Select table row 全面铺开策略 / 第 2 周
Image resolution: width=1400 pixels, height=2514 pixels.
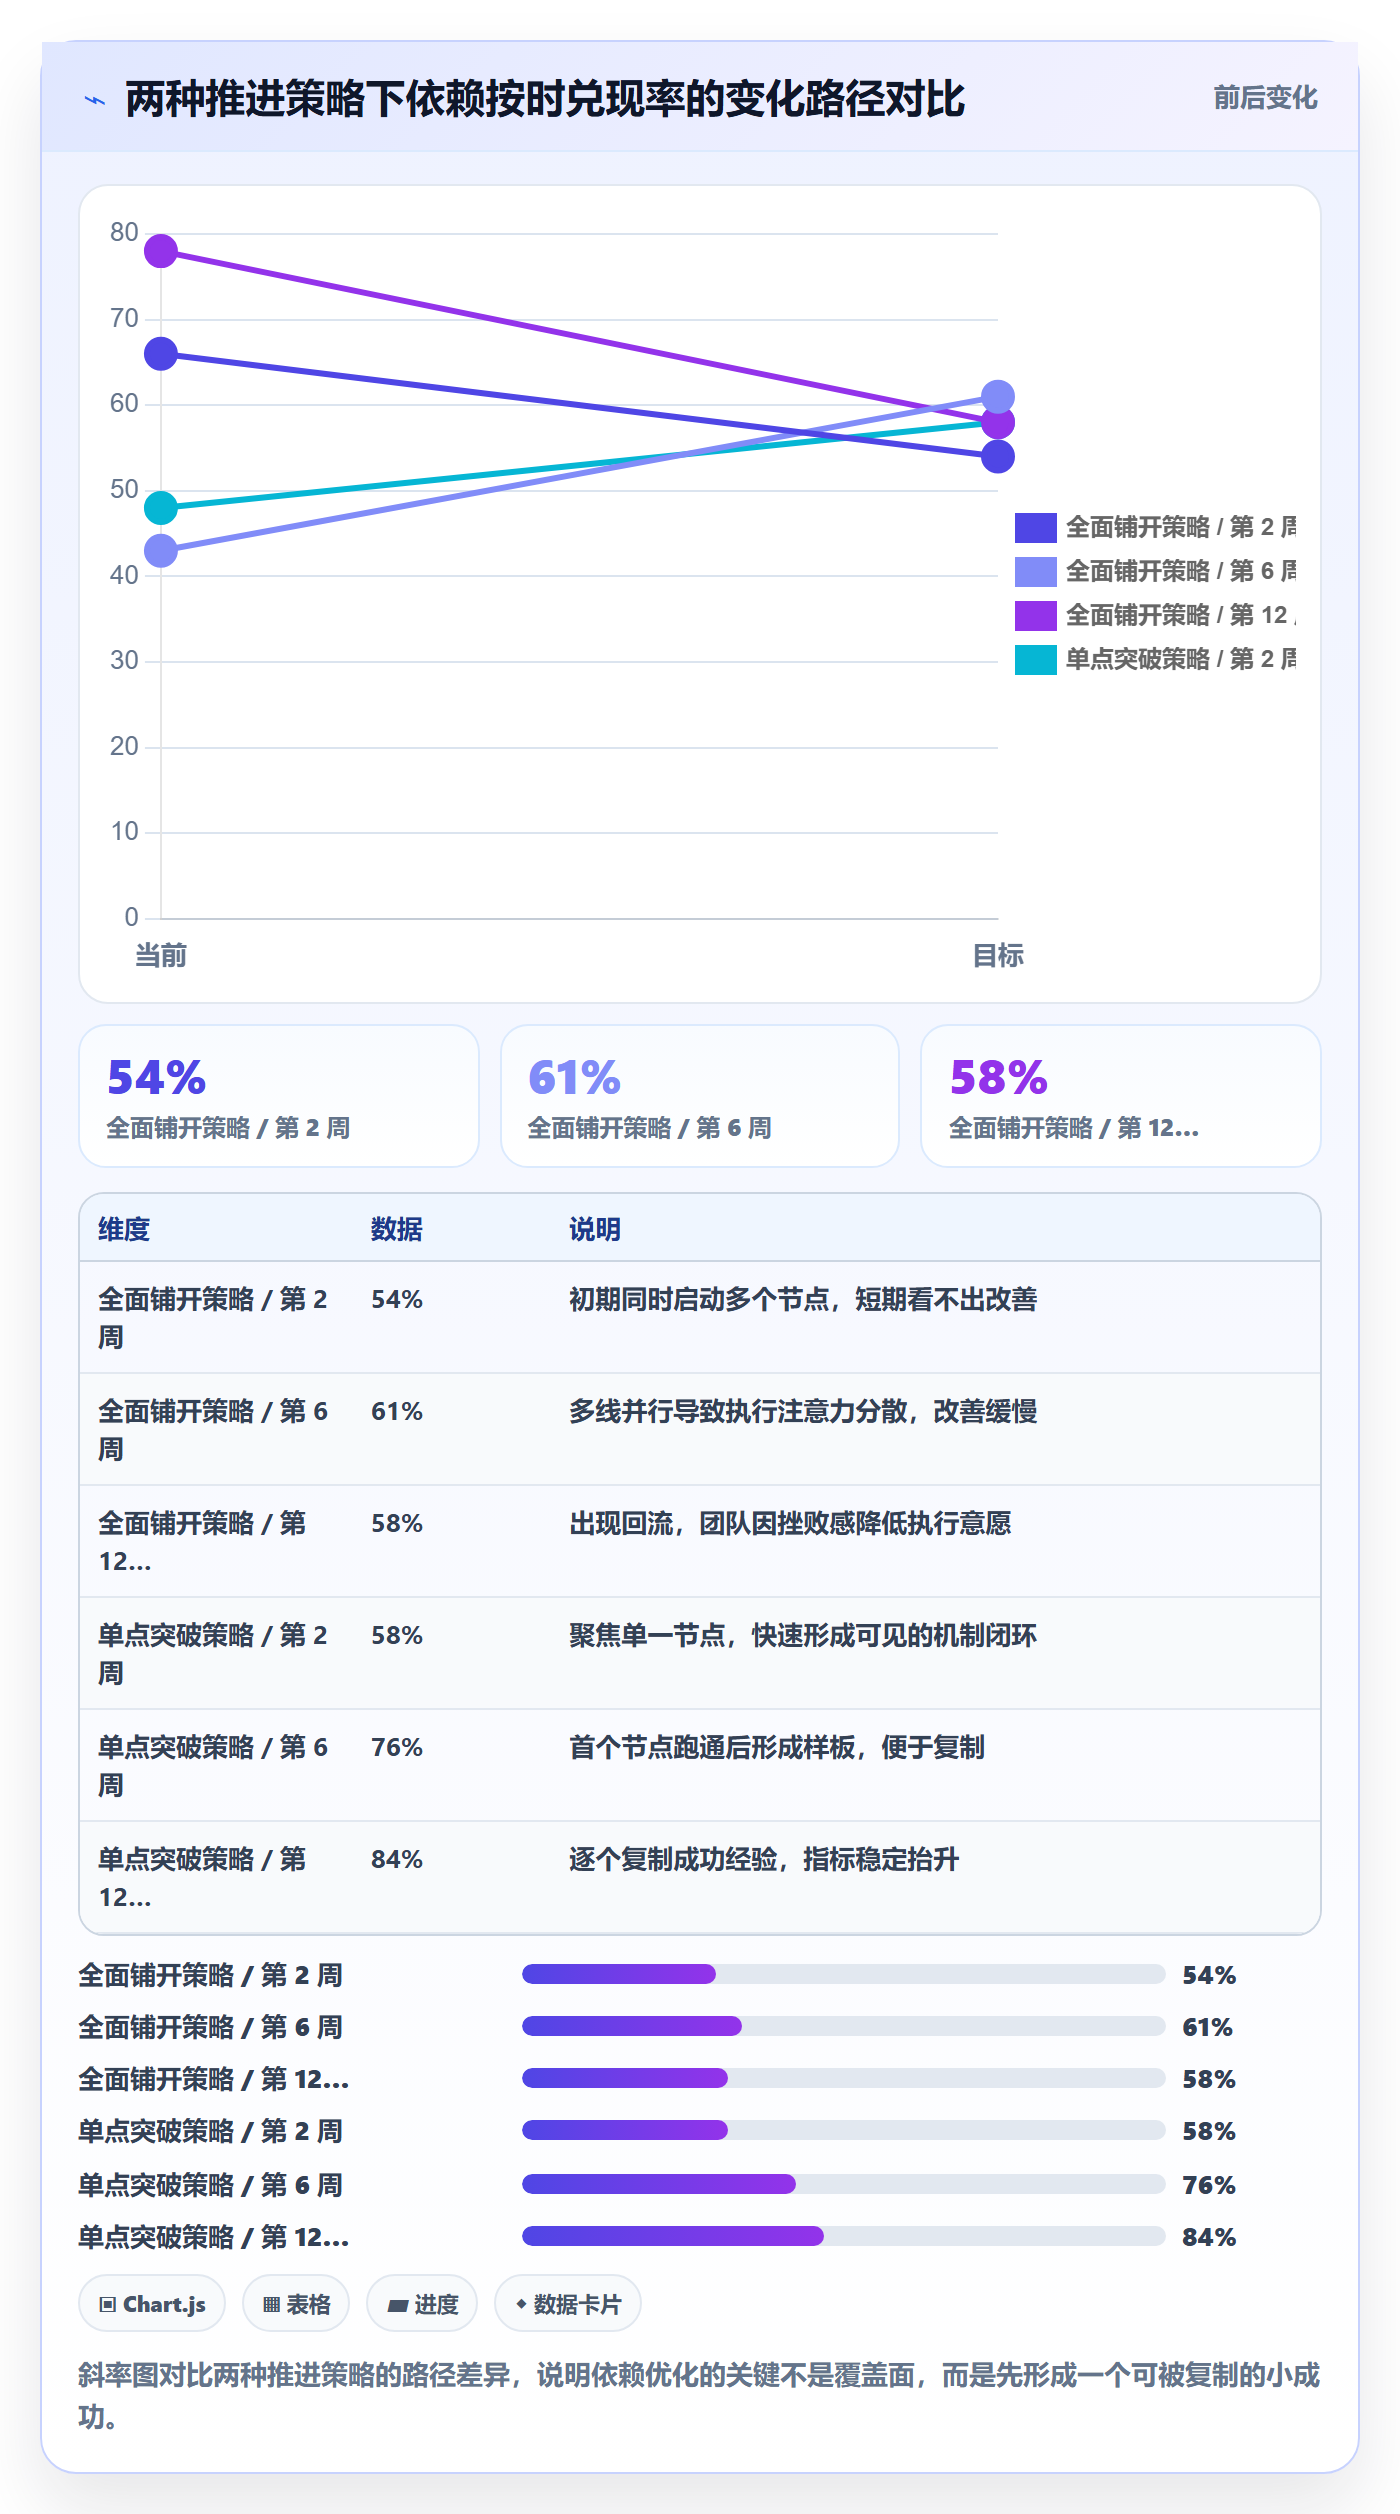[x=700, y=1318]
